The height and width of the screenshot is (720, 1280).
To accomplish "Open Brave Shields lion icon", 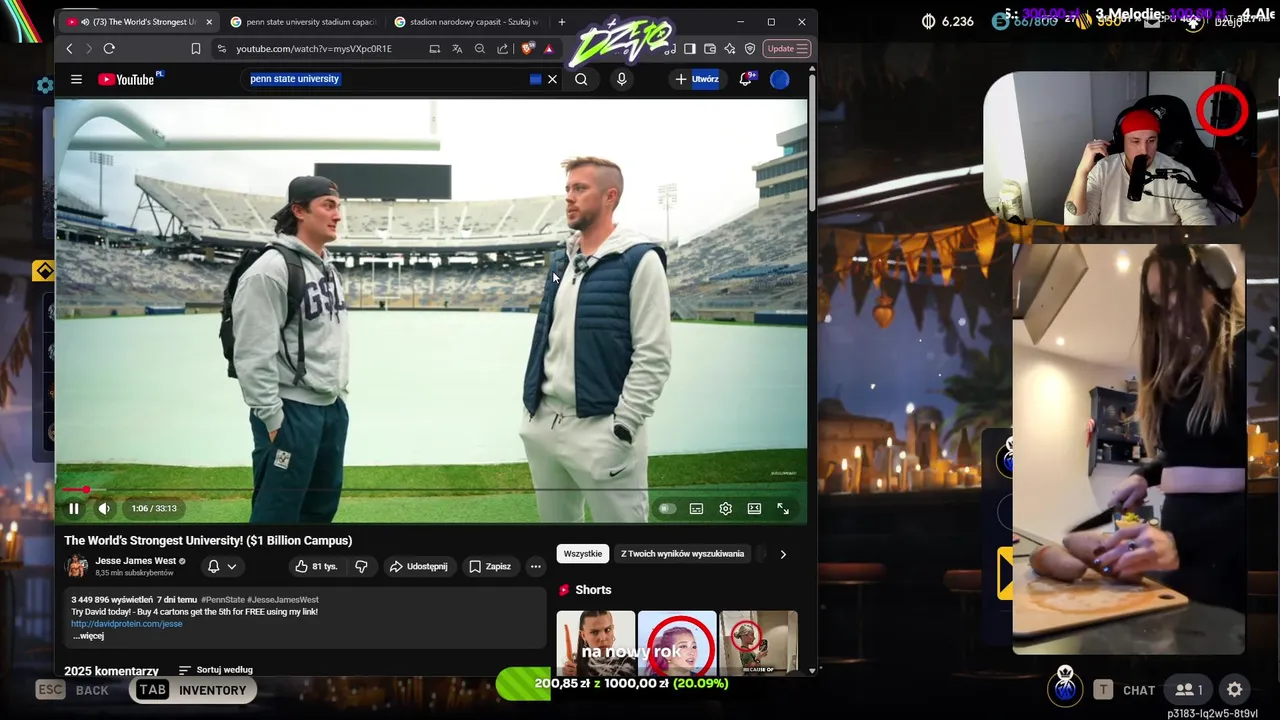I will point(528,48).
